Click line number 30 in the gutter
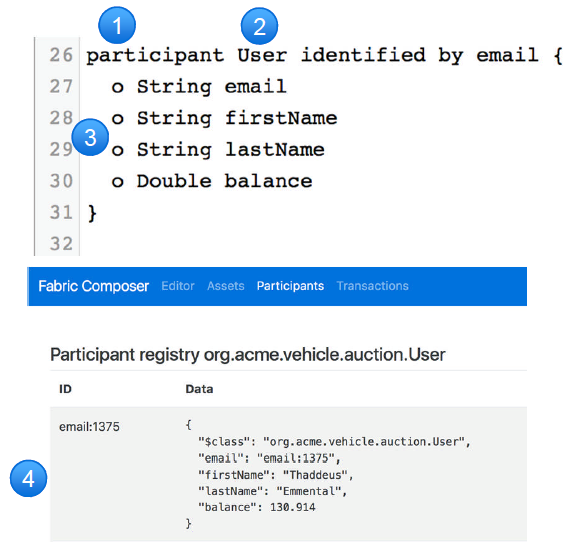 pos(61,181)
